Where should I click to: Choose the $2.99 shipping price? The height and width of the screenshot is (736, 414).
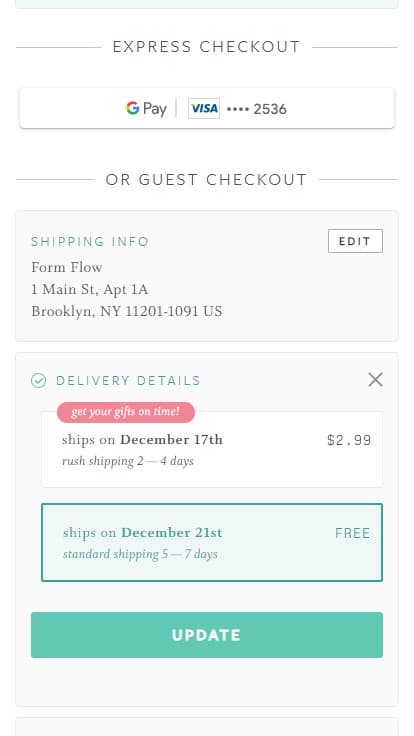pyautogui.click(x=349, y=440)
